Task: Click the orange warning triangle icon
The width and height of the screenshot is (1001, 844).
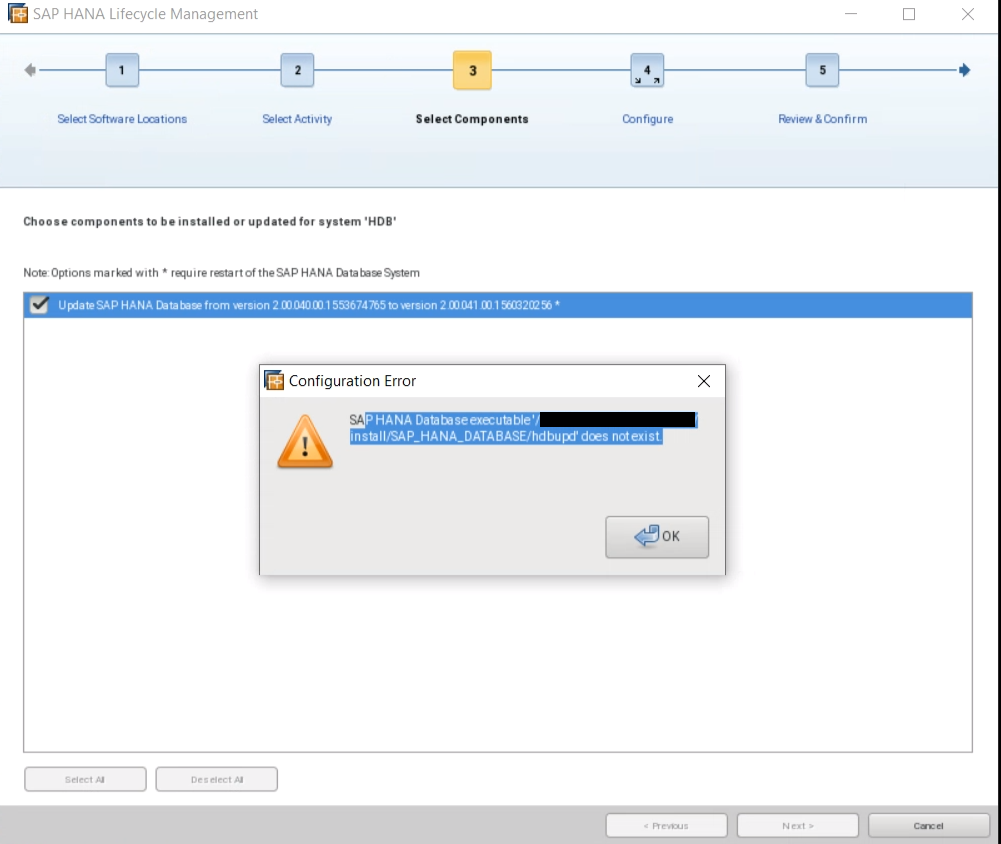Action: click(x=305, y=442)
